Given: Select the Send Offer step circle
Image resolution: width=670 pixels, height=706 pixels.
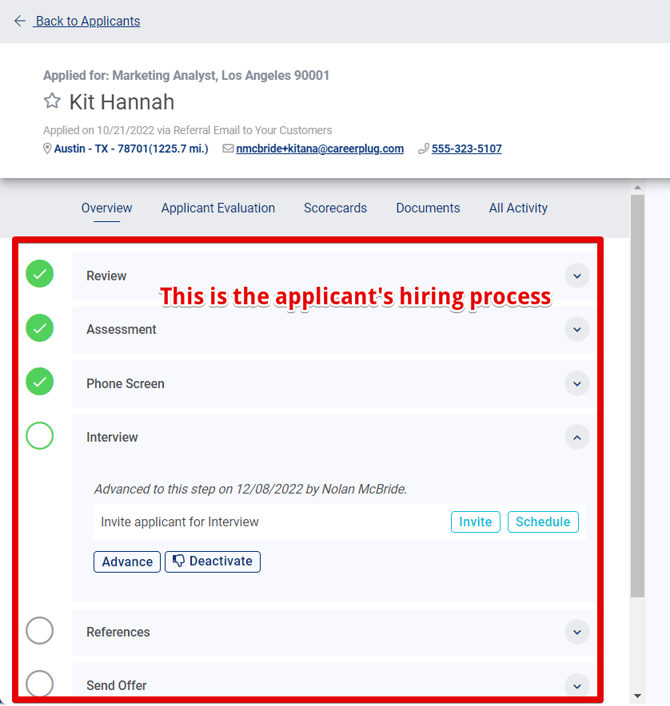Looking at the screenshot, I should click(40, 684).
